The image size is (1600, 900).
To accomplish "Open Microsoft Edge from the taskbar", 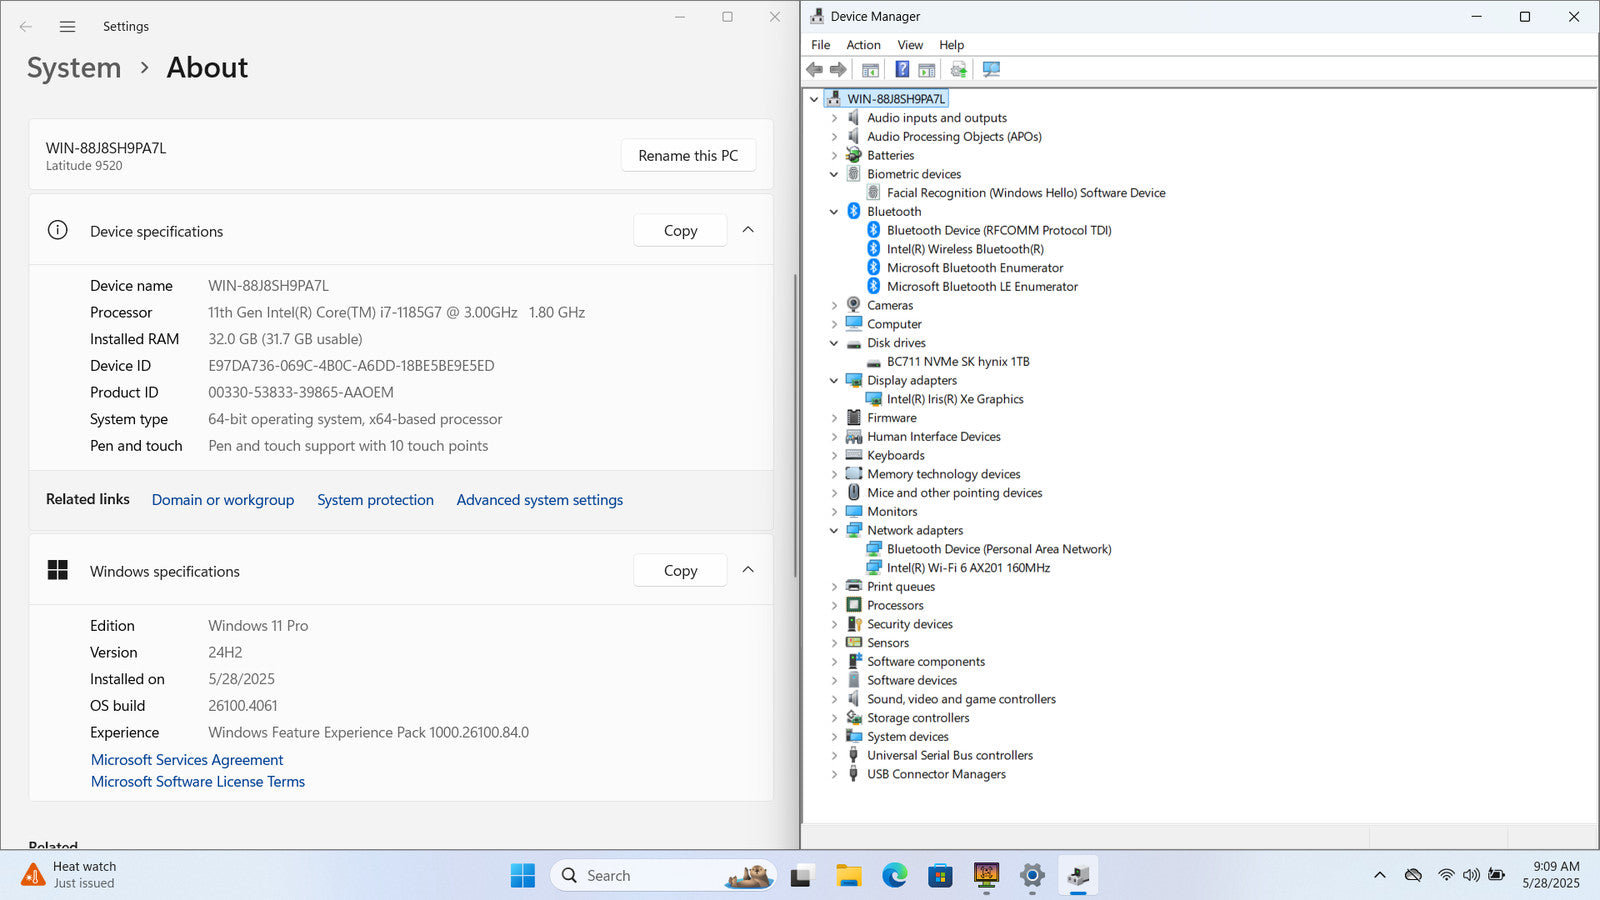I will (x=894, y=876).
